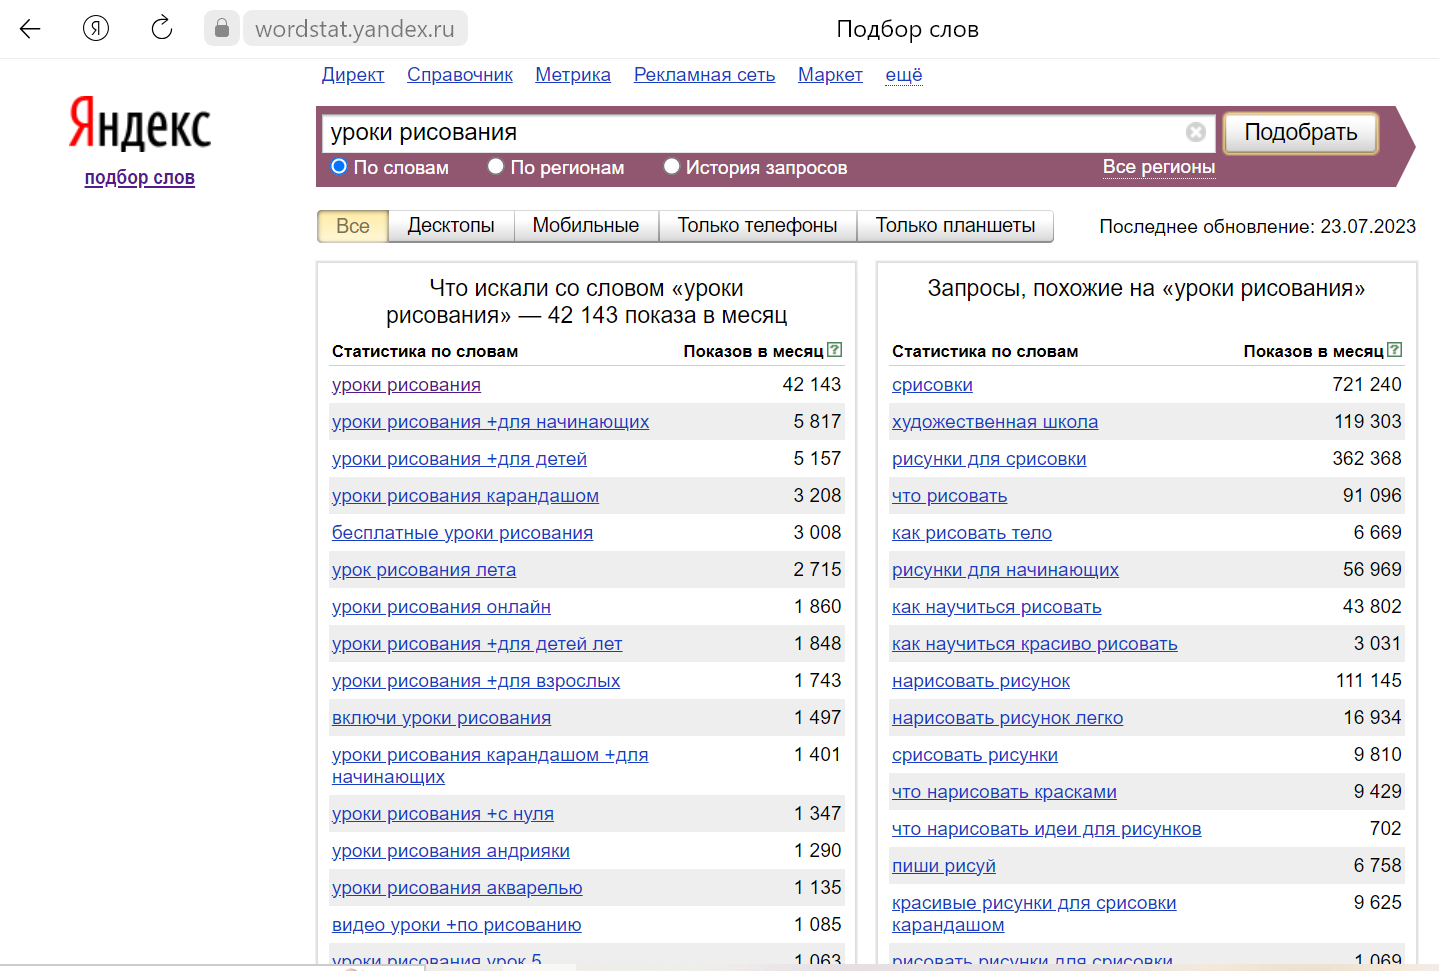Open similar query 'что нарисовать красками'
1439x971 pixels.
[x=1004, y=792]
